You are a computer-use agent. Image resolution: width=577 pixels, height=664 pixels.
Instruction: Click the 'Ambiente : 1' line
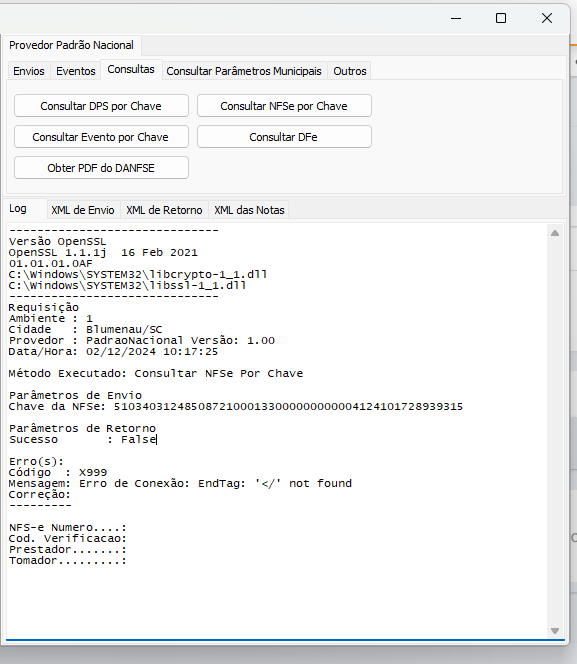(x=51, y=318)
